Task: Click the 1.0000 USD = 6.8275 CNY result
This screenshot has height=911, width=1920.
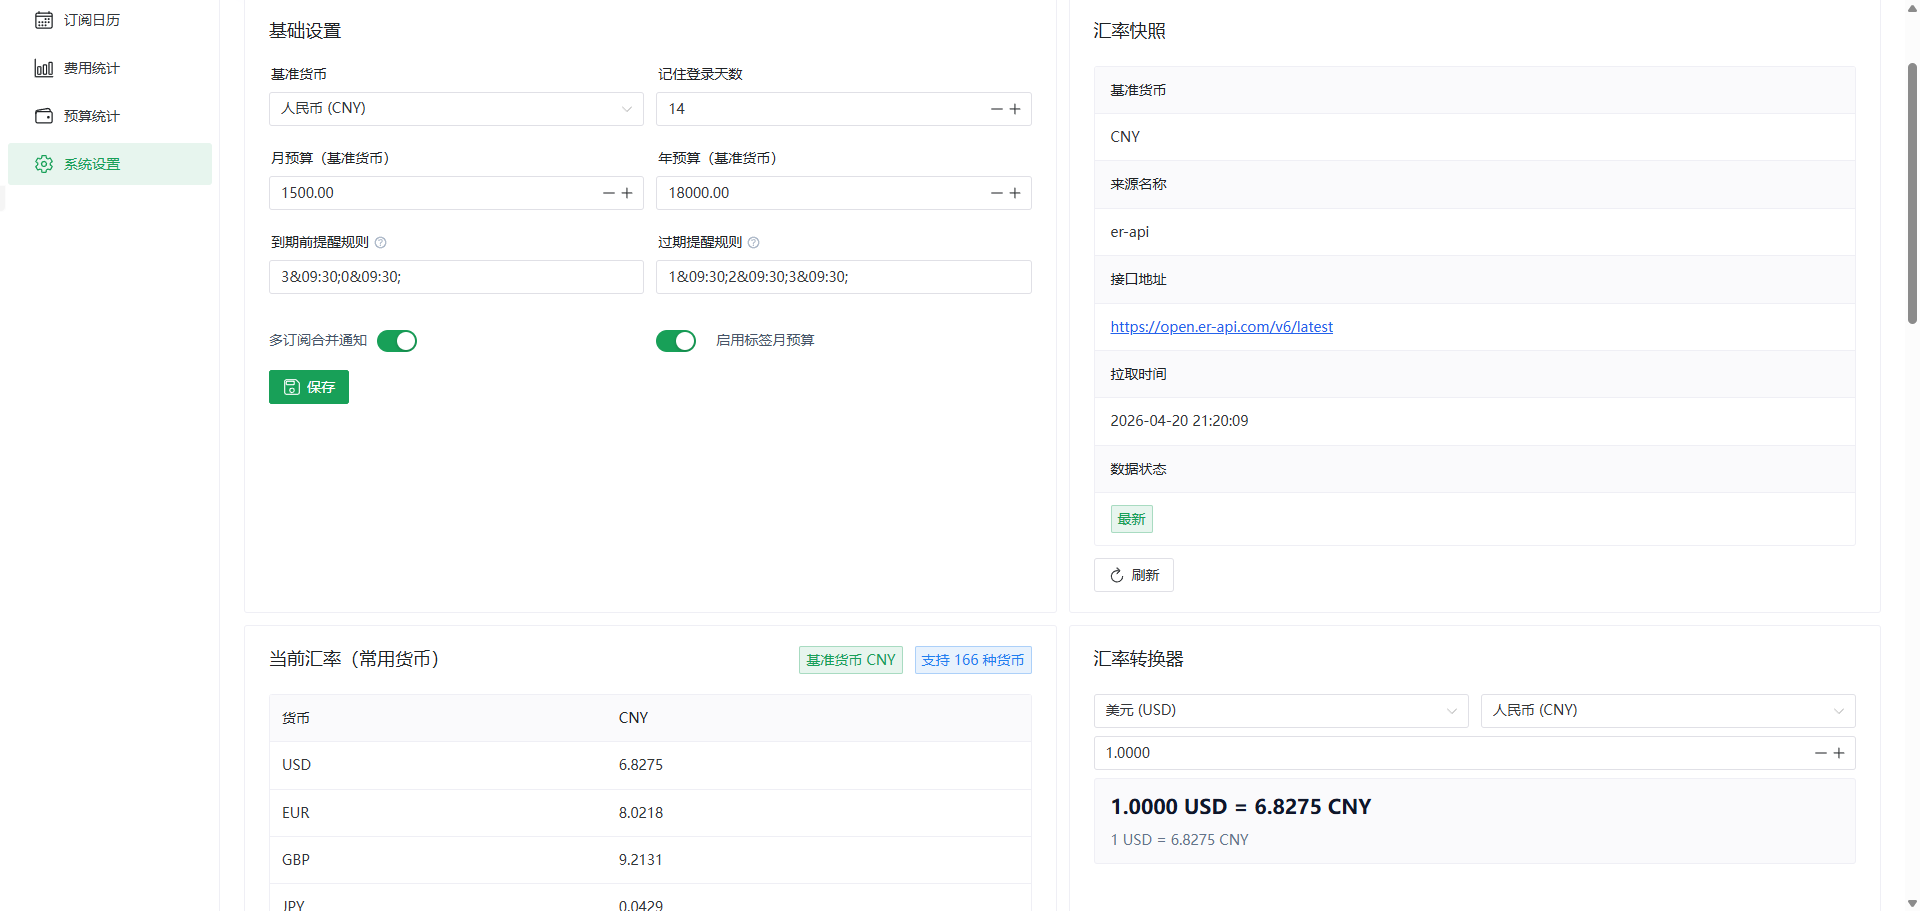Action: click(1240, 807)
